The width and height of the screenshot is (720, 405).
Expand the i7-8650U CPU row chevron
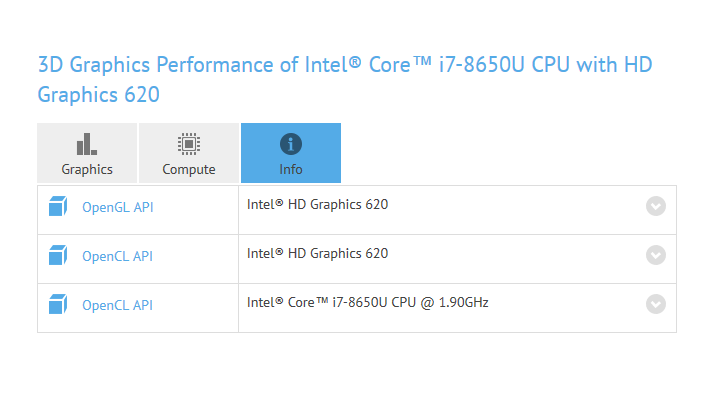tap(656, 304)
